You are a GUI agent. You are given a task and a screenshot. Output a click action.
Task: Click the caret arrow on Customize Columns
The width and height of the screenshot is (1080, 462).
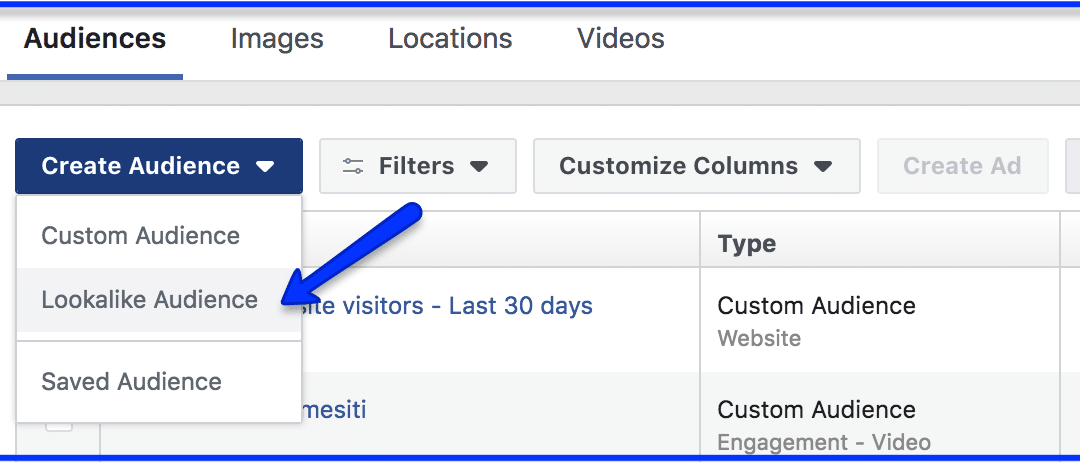(x=822, y=167)
